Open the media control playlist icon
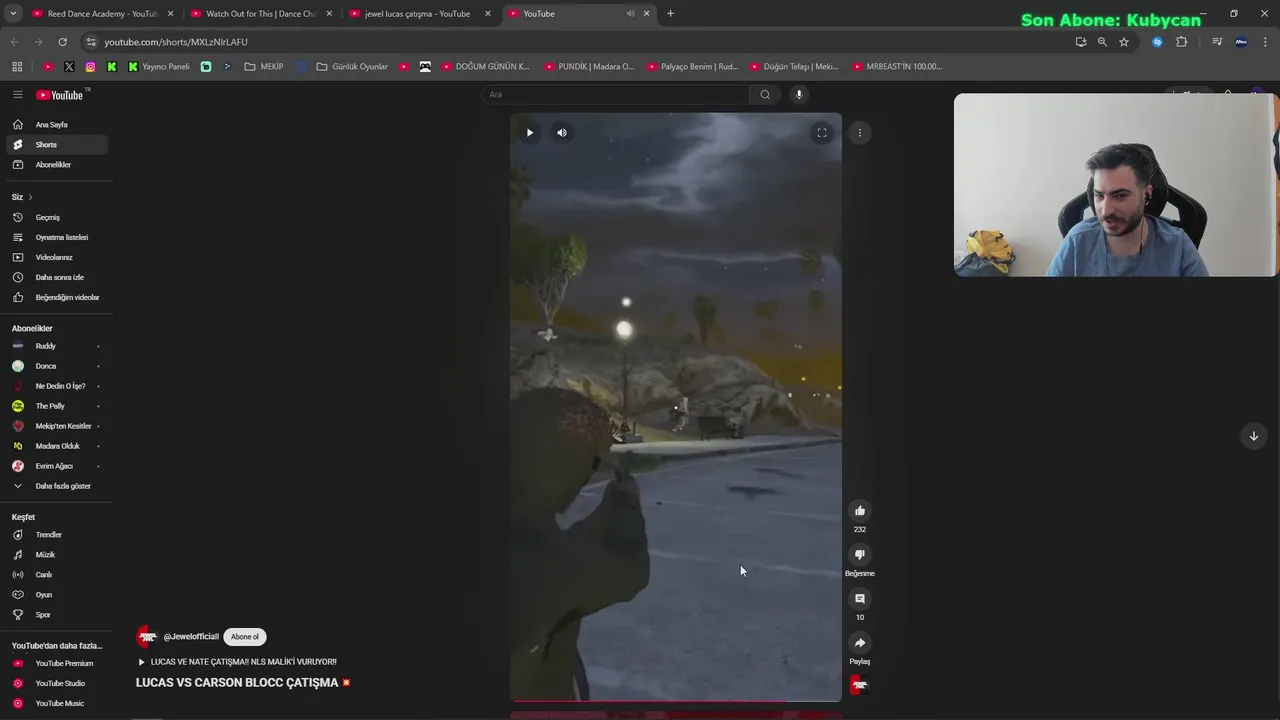The height and width of the screenshot is (720, 1280). (1217, 42)
